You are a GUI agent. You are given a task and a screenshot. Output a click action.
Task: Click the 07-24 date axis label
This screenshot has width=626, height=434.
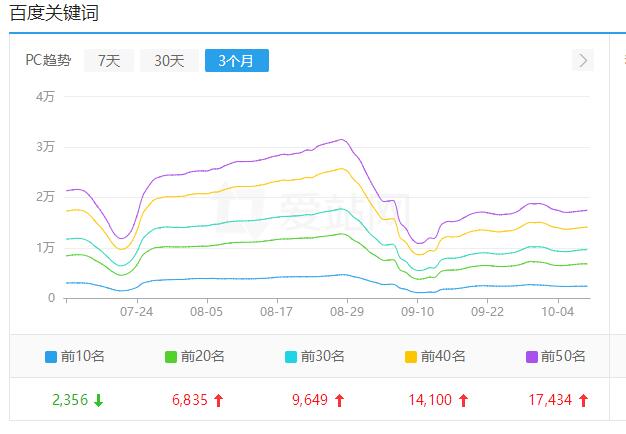137,312
